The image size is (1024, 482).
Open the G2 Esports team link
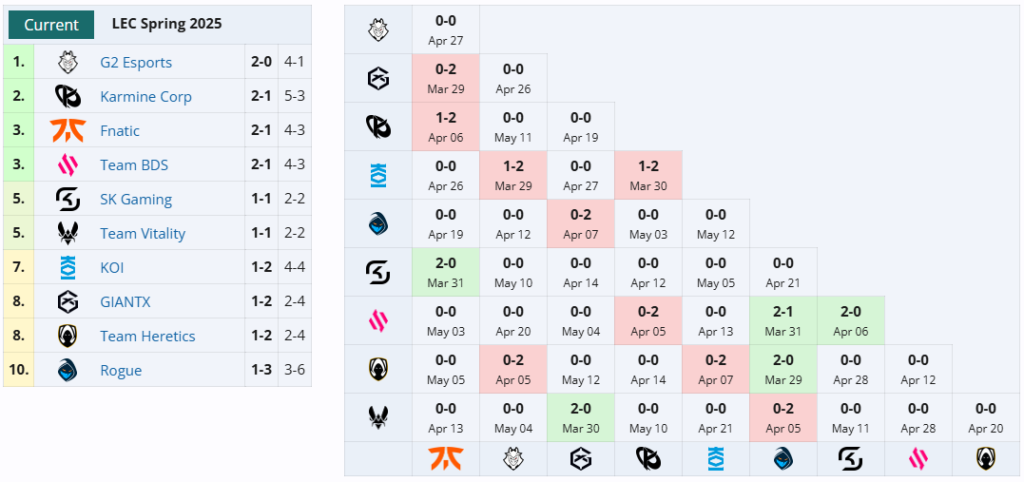pos(136,63)
